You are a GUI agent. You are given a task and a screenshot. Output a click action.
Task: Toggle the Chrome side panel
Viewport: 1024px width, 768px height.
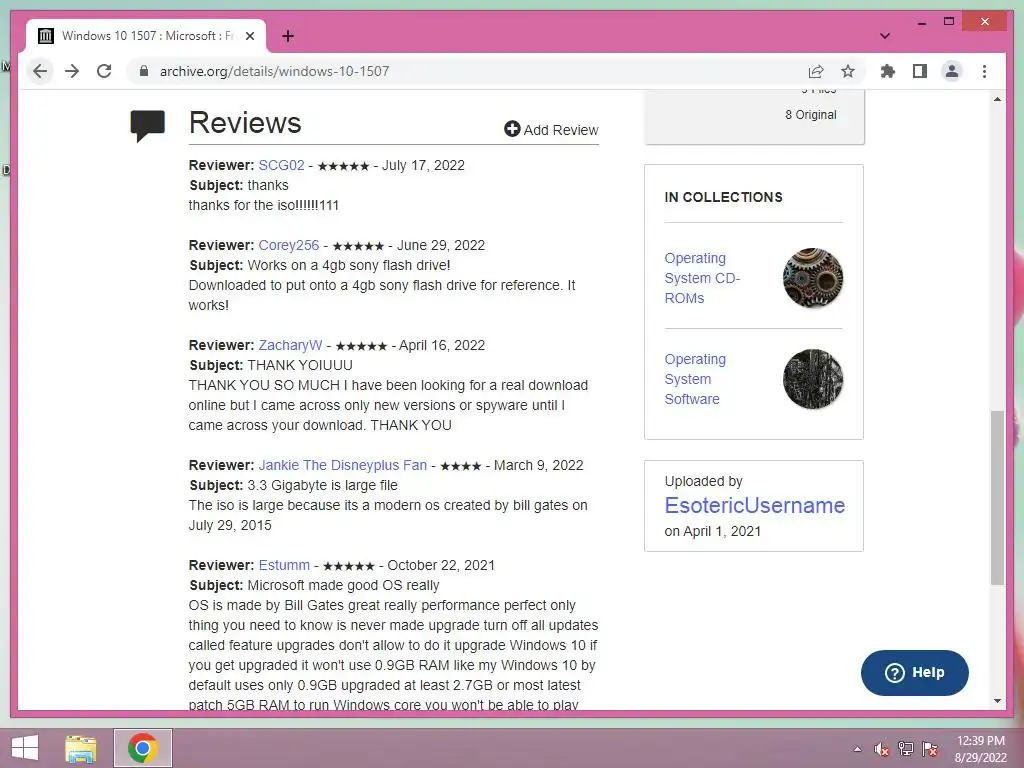[920, 71]
